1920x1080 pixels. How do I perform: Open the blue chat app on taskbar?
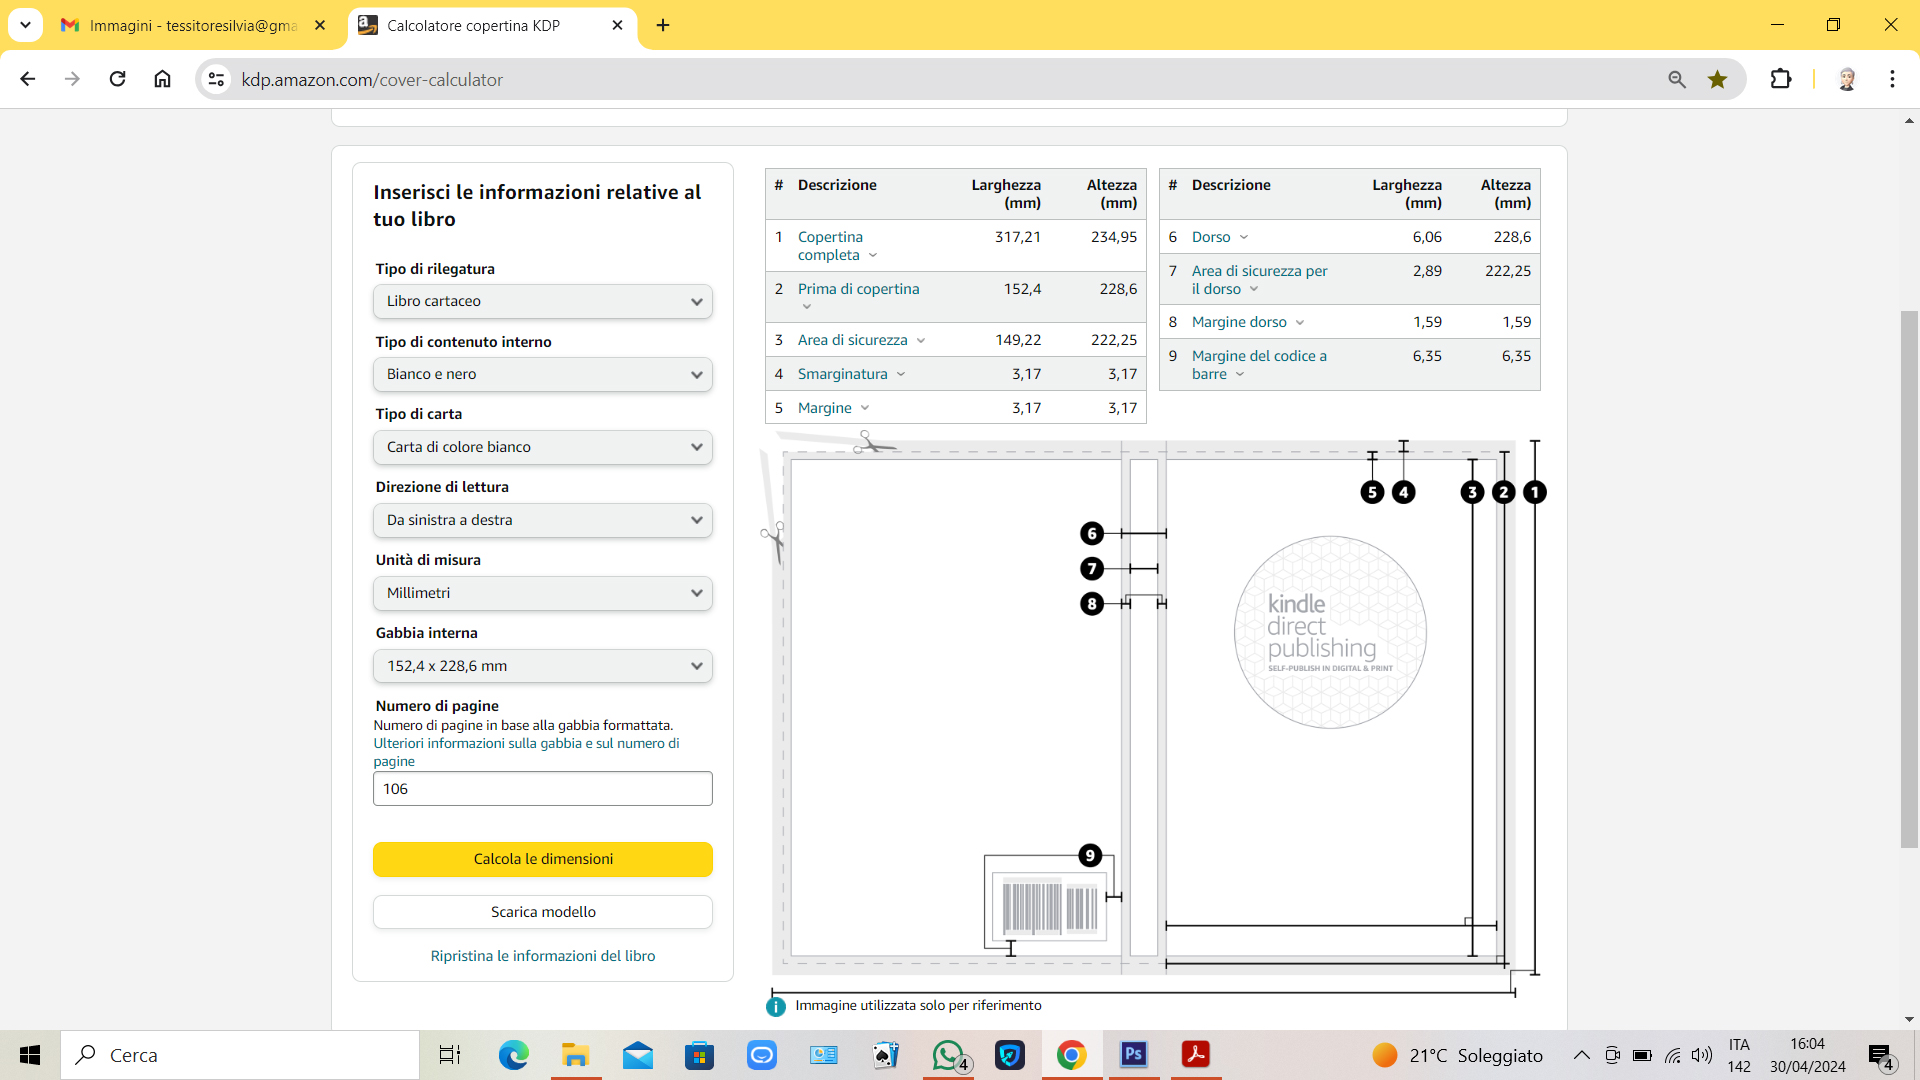click(761, 1055)
